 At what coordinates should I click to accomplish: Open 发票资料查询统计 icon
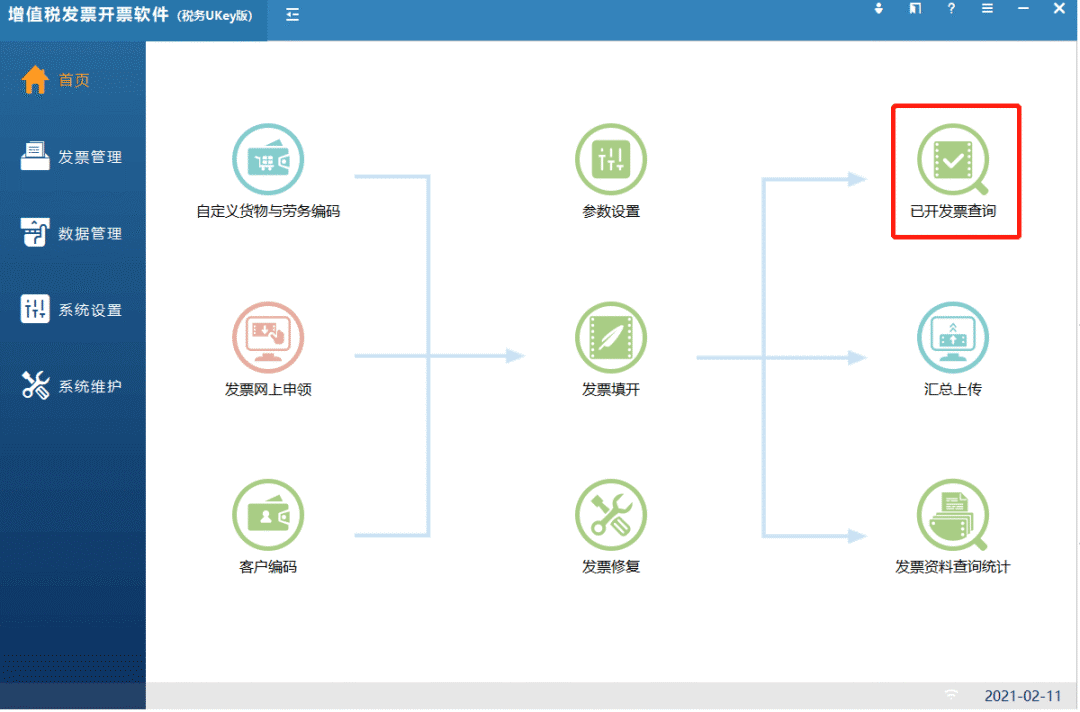pyautogui.click(x=953, y=515)
